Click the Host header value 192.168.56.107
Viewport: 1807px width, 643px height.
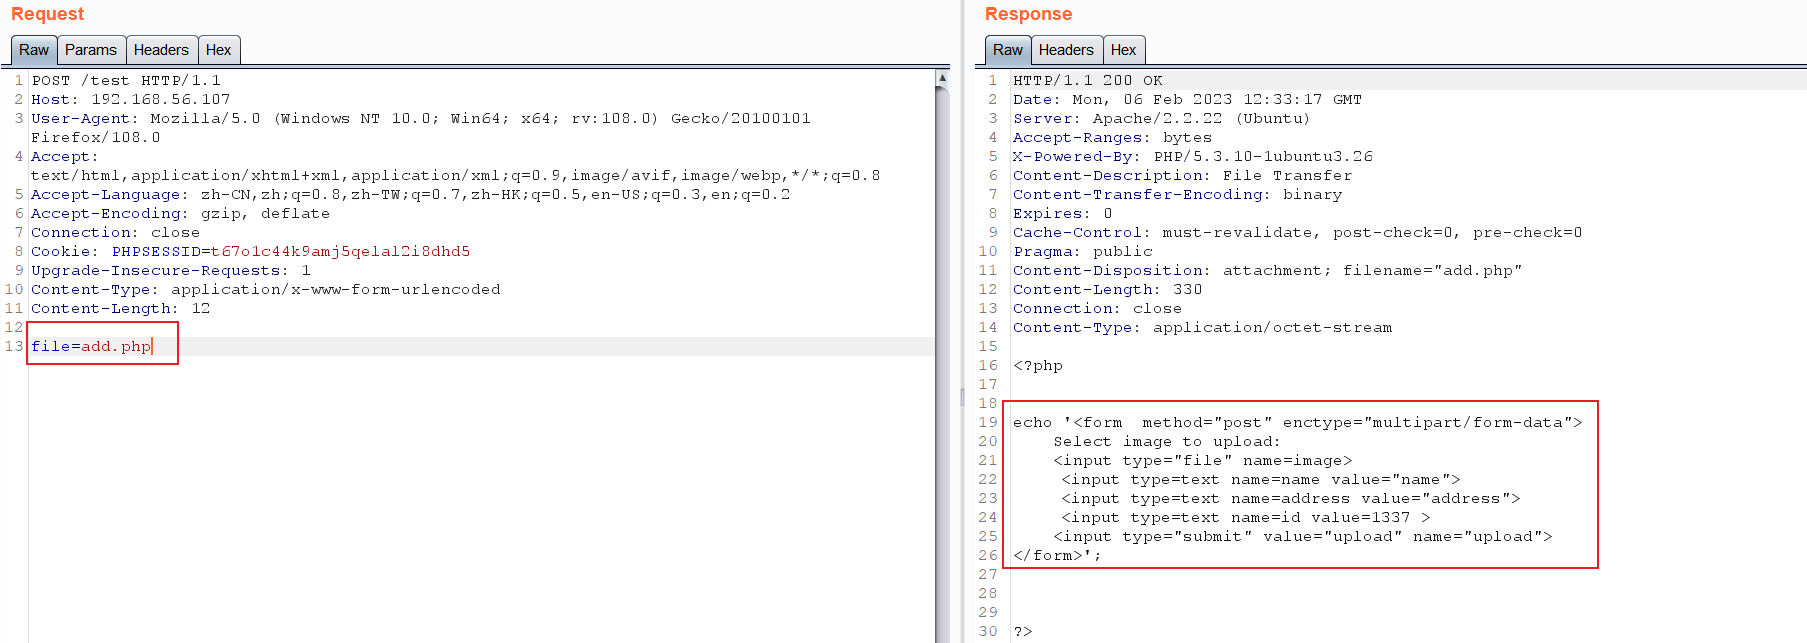point(160,99)
